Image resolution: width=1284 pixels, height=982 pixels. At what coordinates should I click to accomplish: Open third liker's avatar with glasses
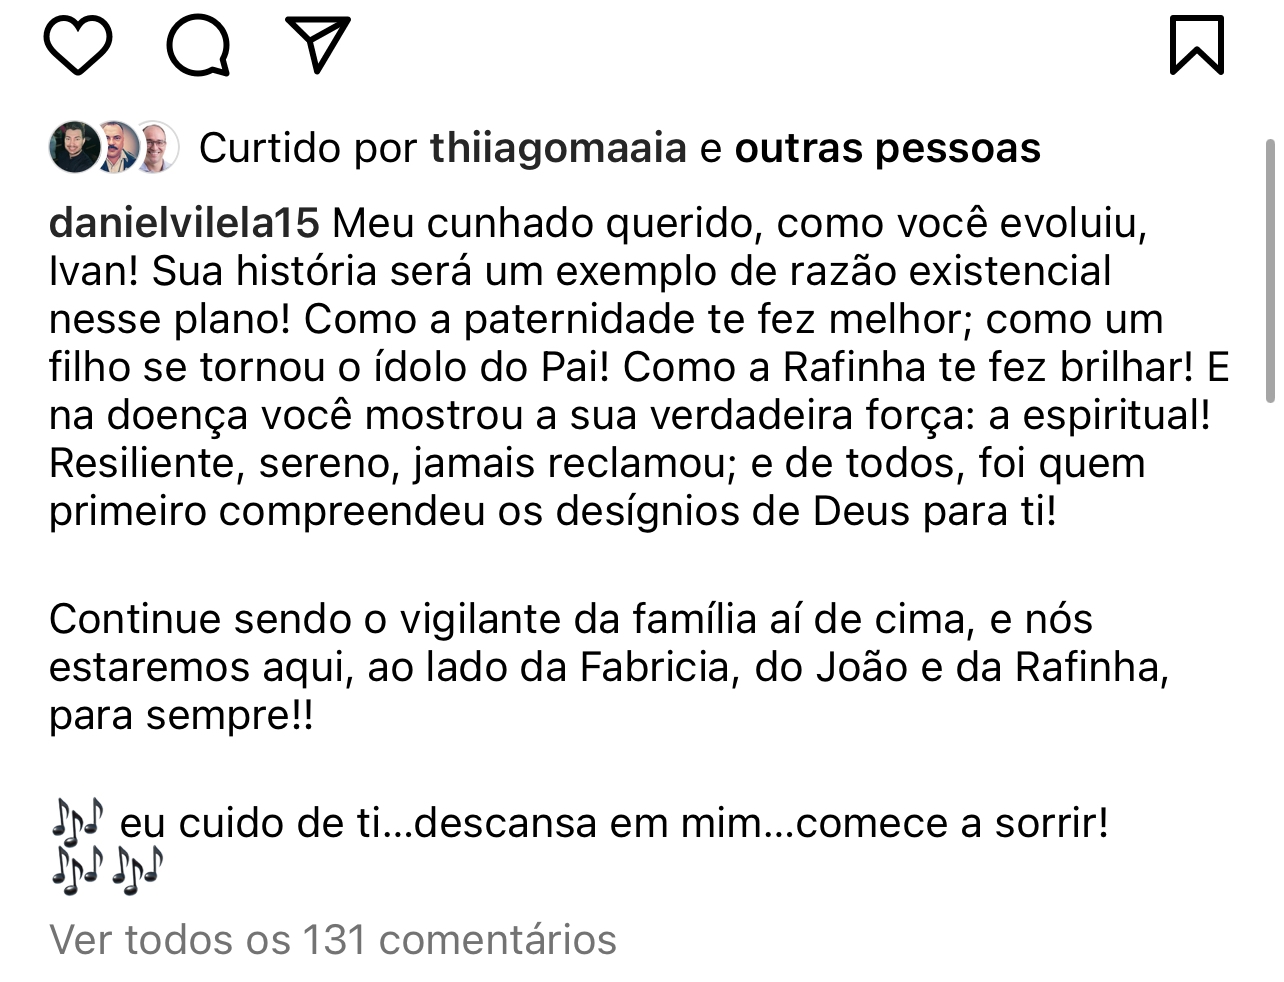[157, 148]
